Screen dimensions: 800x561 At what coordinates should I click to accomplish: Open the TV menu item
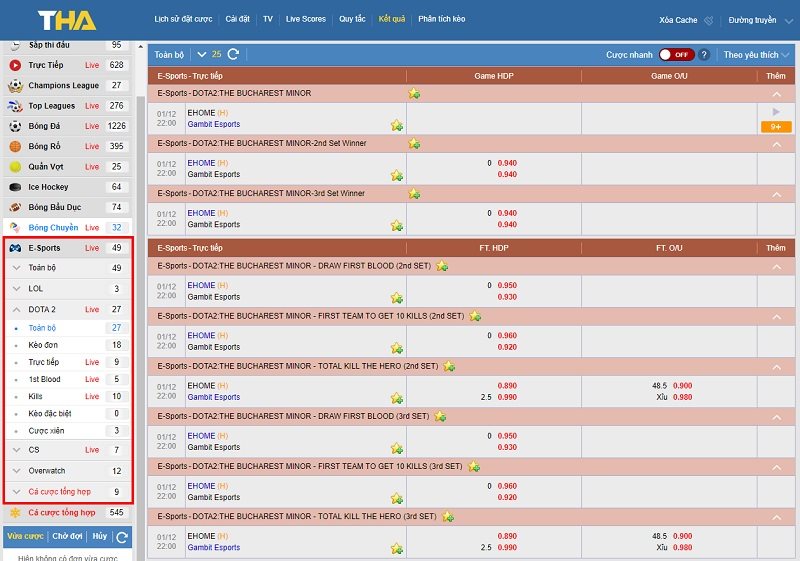[x=268, y=19]
